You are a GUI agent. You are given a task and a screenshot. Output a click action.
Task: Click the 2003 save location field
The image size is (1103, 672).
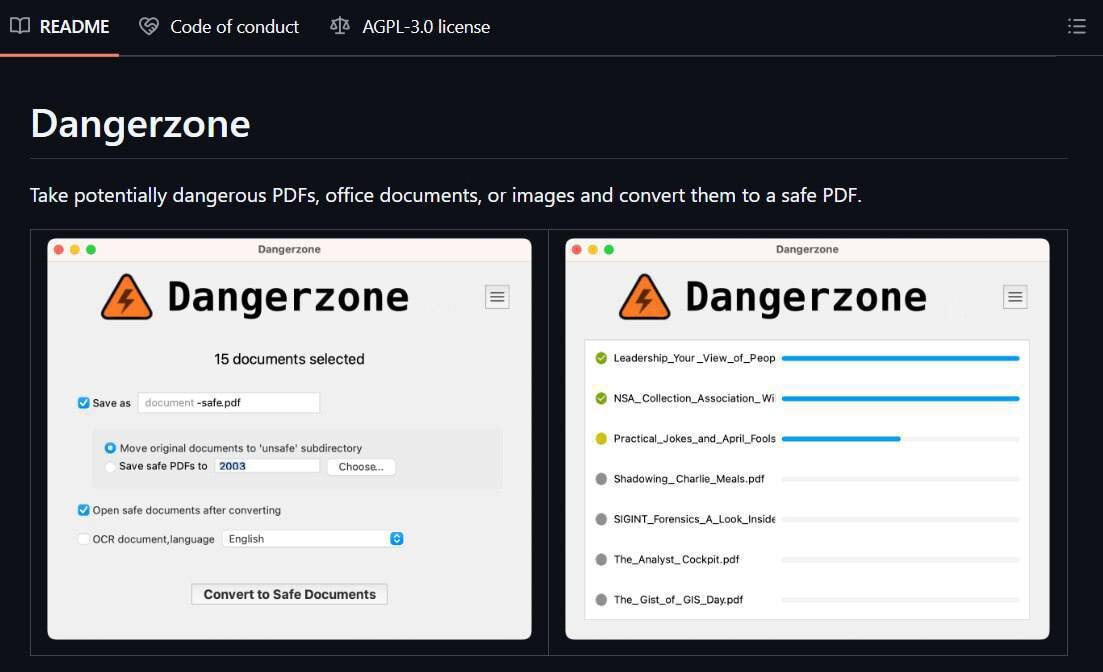click(x=266, y=466)
